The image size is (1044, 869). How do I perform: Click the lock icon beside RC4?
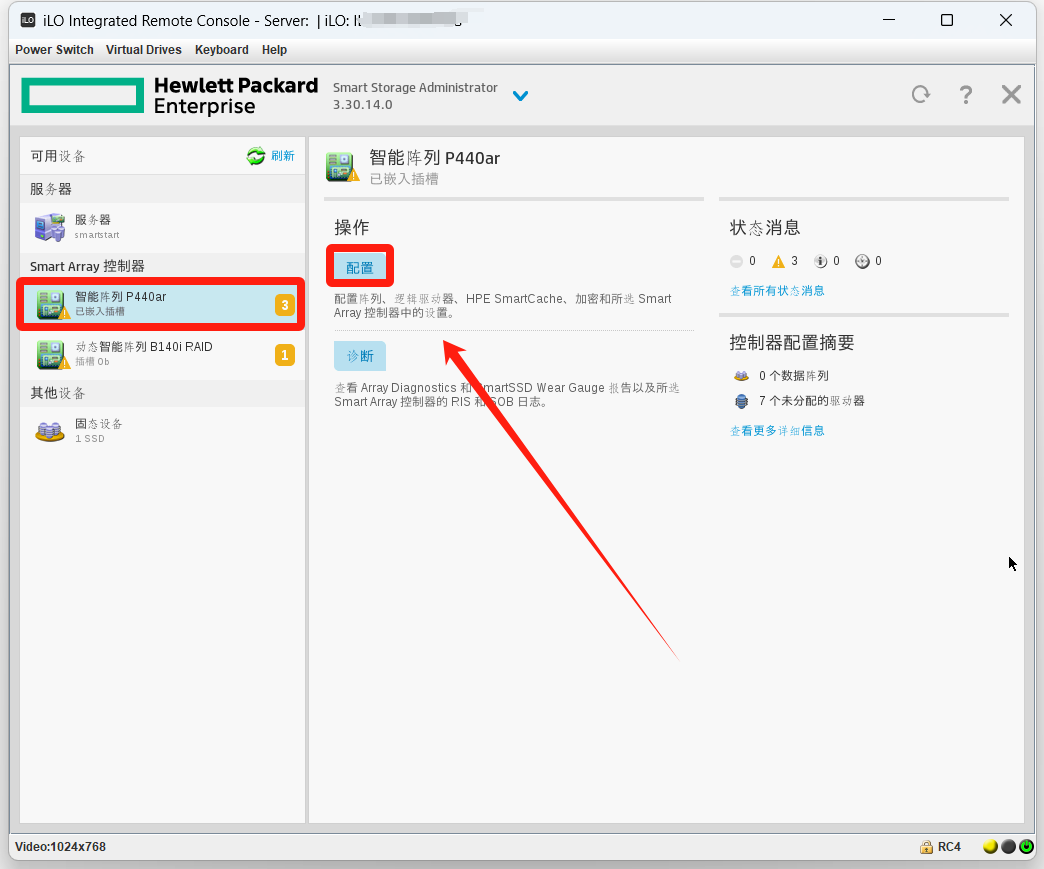pyautogui.click(x=926, y=847)
